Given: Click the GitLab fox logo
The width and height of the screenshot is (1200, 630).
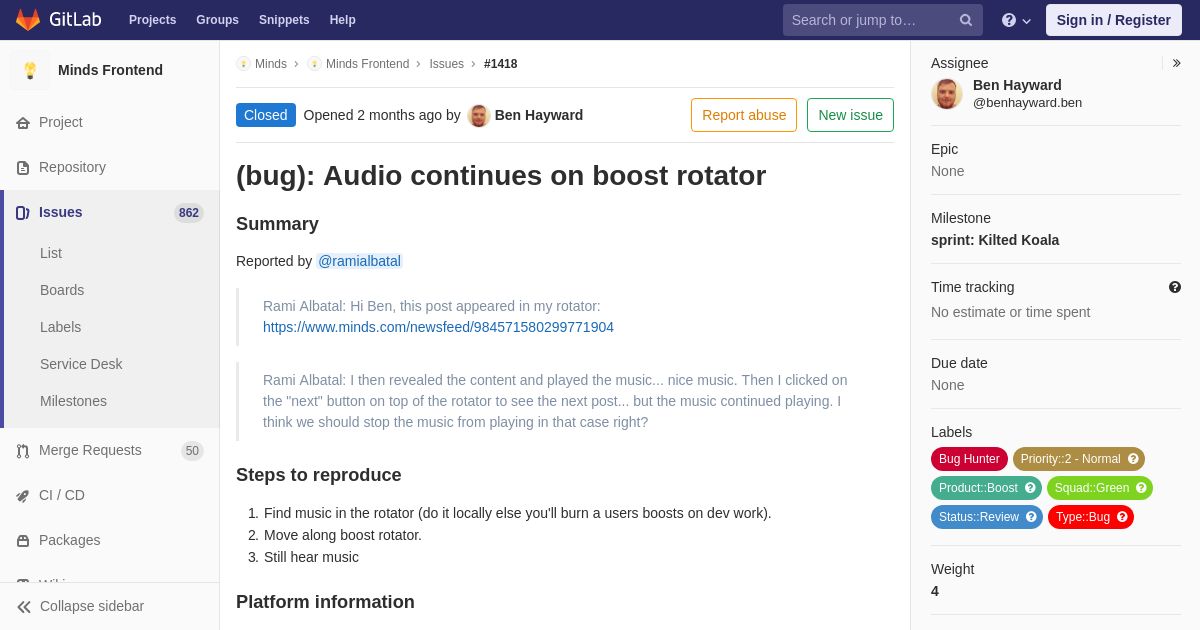Looking at the screenshot, I should click(28, 20).
